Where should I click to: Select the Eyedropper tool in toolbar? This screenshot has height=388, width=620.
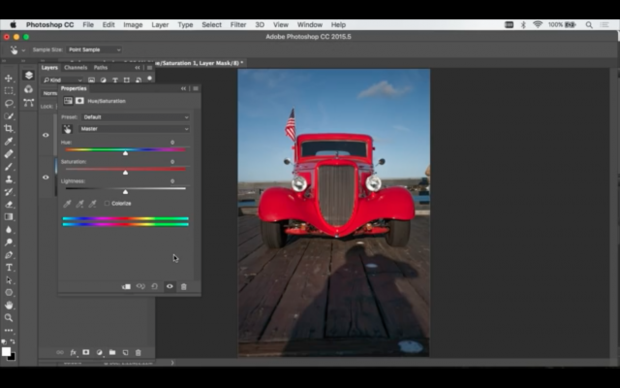pos(8,141)
